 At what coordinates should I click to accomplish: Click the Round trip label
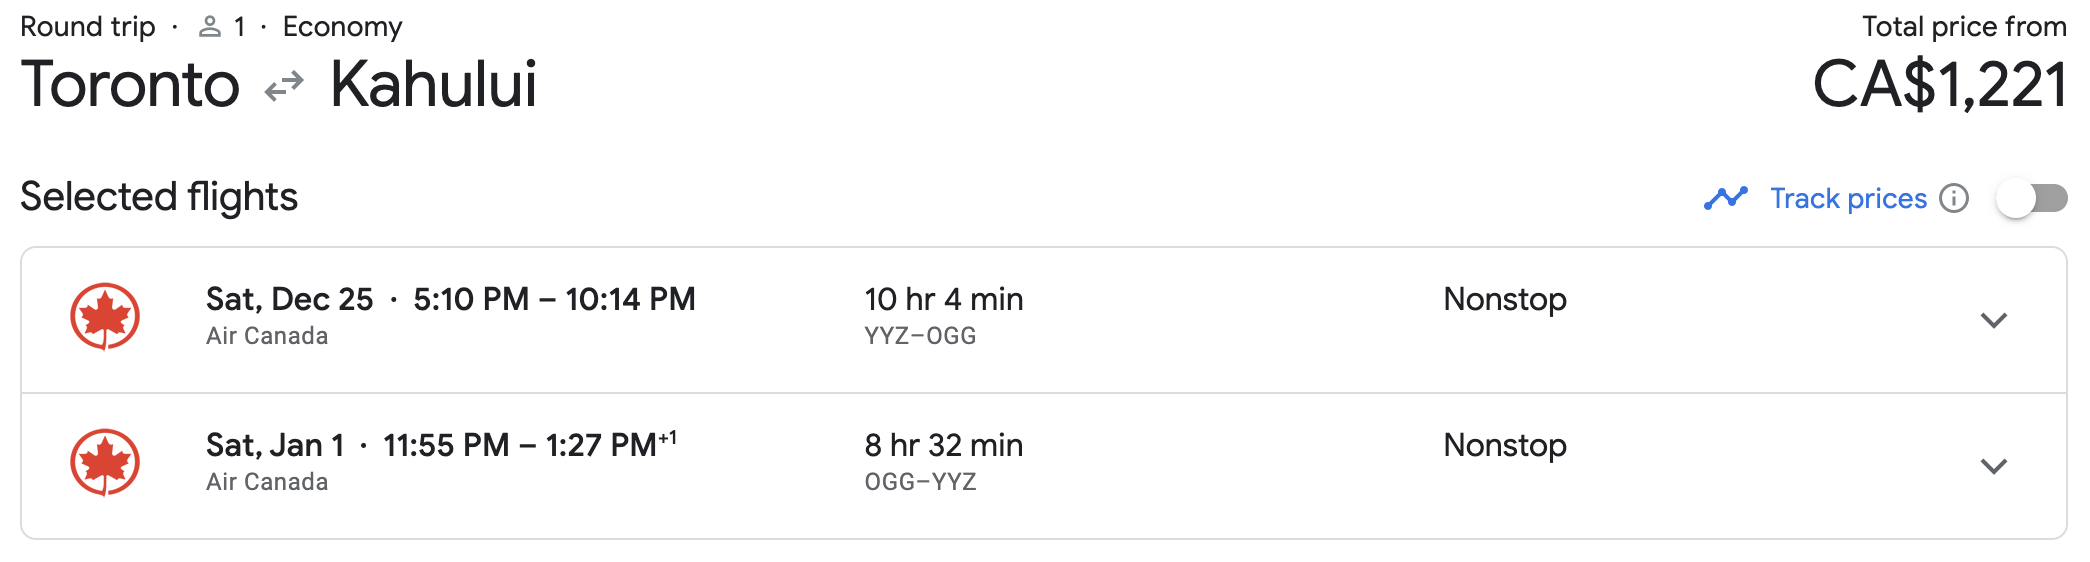pyautogui.click(x=88, y=27)
